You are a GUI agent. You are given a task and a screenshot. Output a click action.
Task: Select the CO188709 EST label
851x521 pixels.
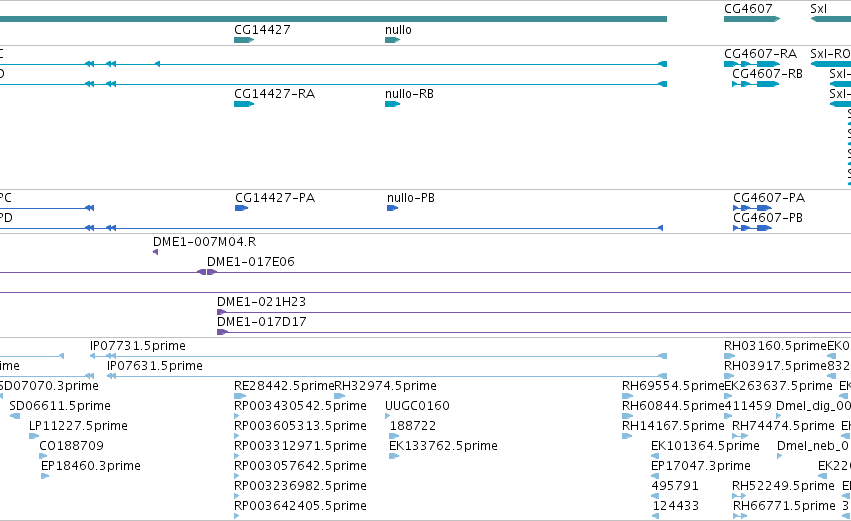71,446
